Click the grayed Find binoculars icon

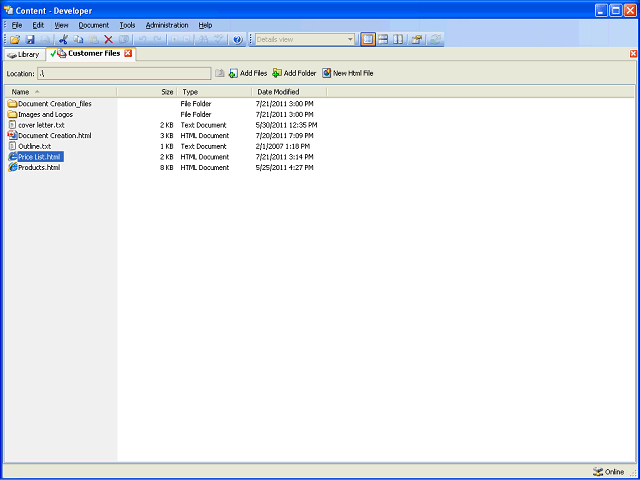[204, 40]
